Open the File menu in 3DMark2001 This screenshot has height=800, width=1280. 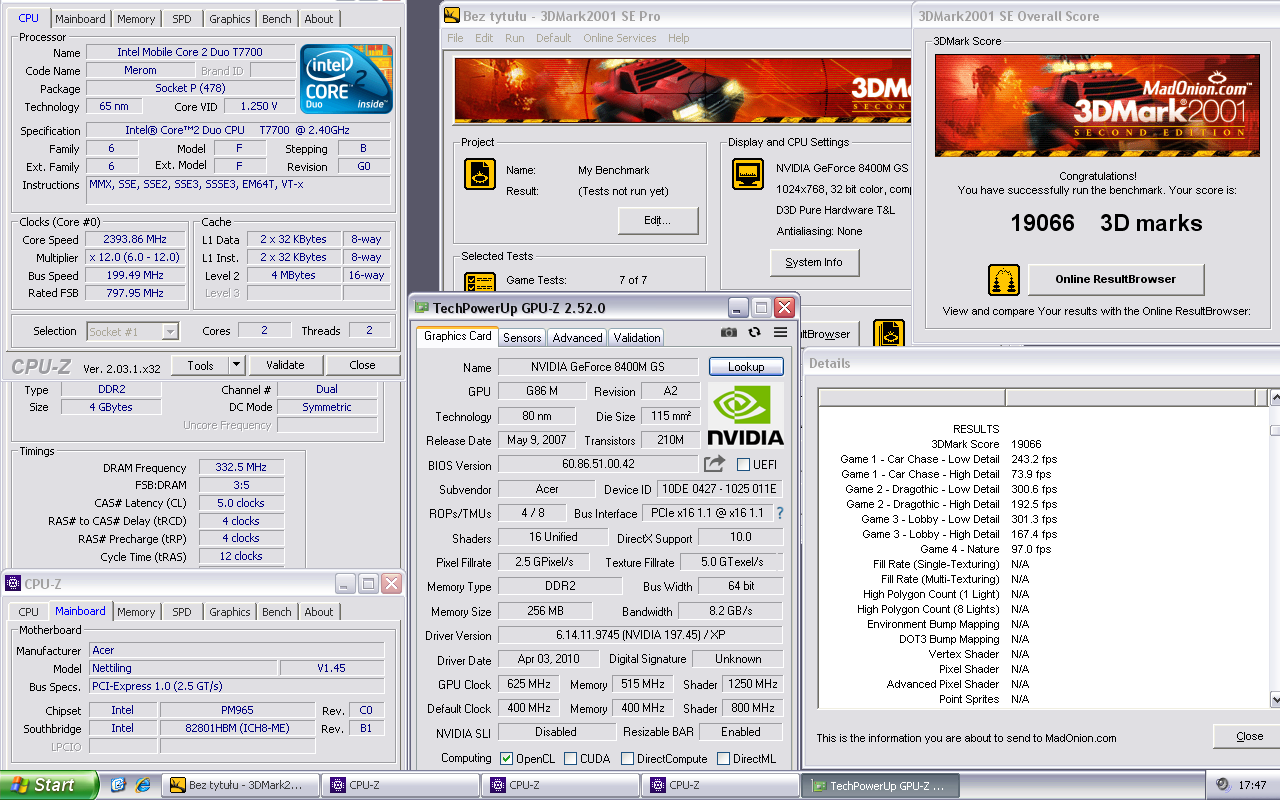tap(455, 38)
